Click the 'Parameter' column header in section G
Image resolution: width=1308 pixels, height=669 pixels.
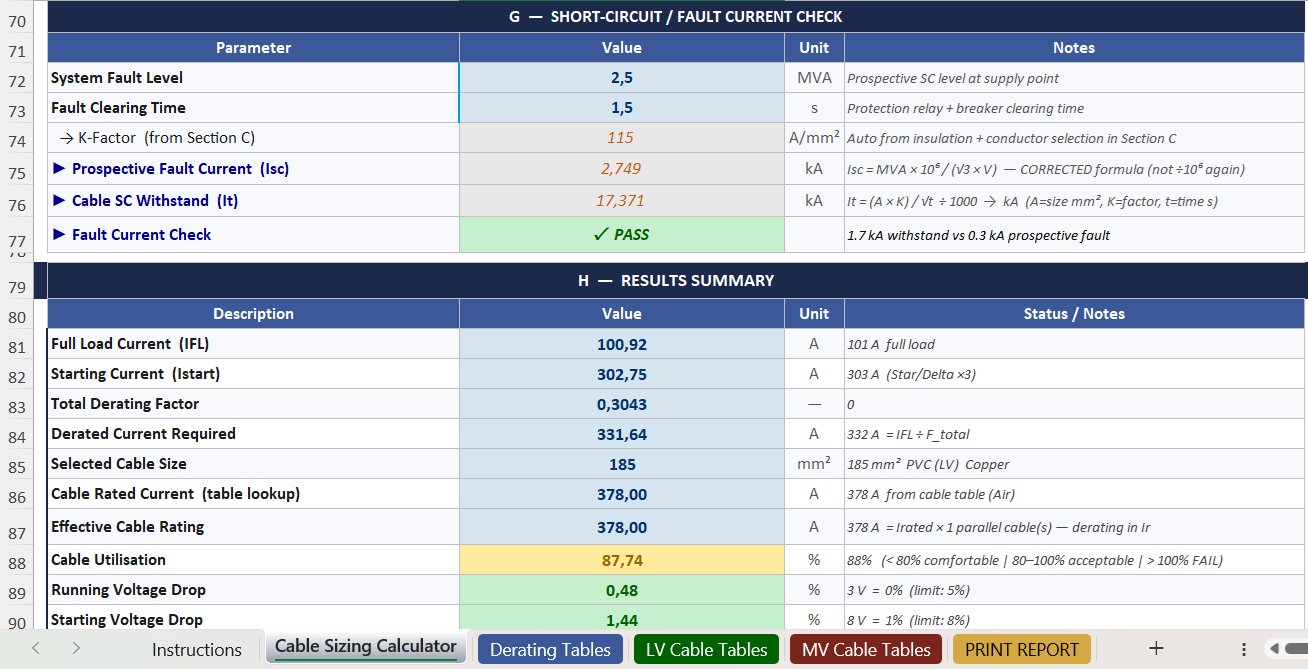[253, 48]
